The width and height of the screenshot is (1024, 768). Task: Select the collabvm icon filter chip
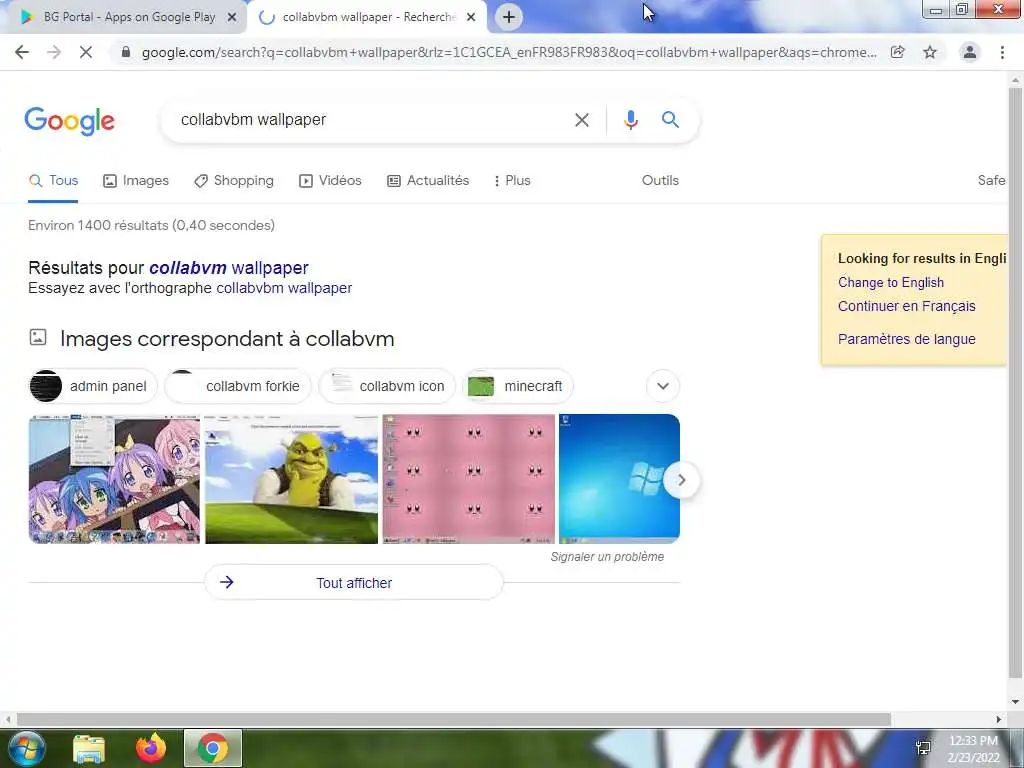click(x=387, y=386)
